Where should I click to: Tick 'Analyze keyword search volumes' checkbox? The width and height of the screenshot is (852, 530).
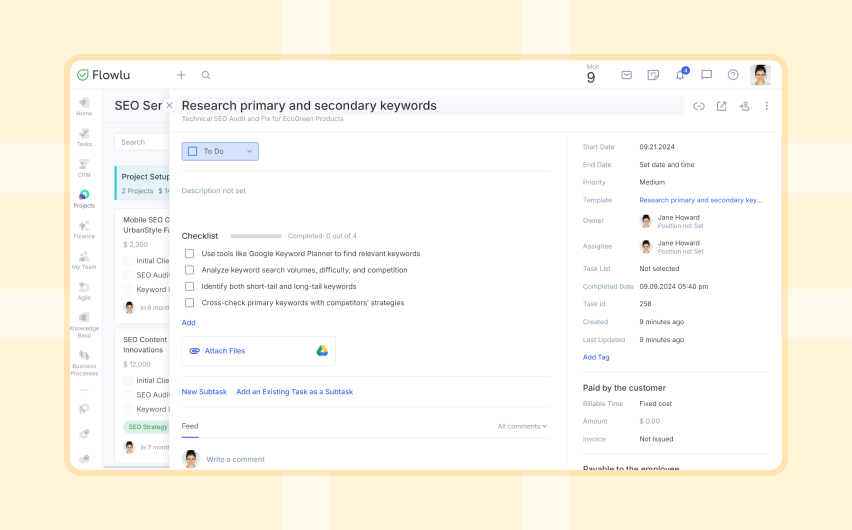click(x=190, y=270)
